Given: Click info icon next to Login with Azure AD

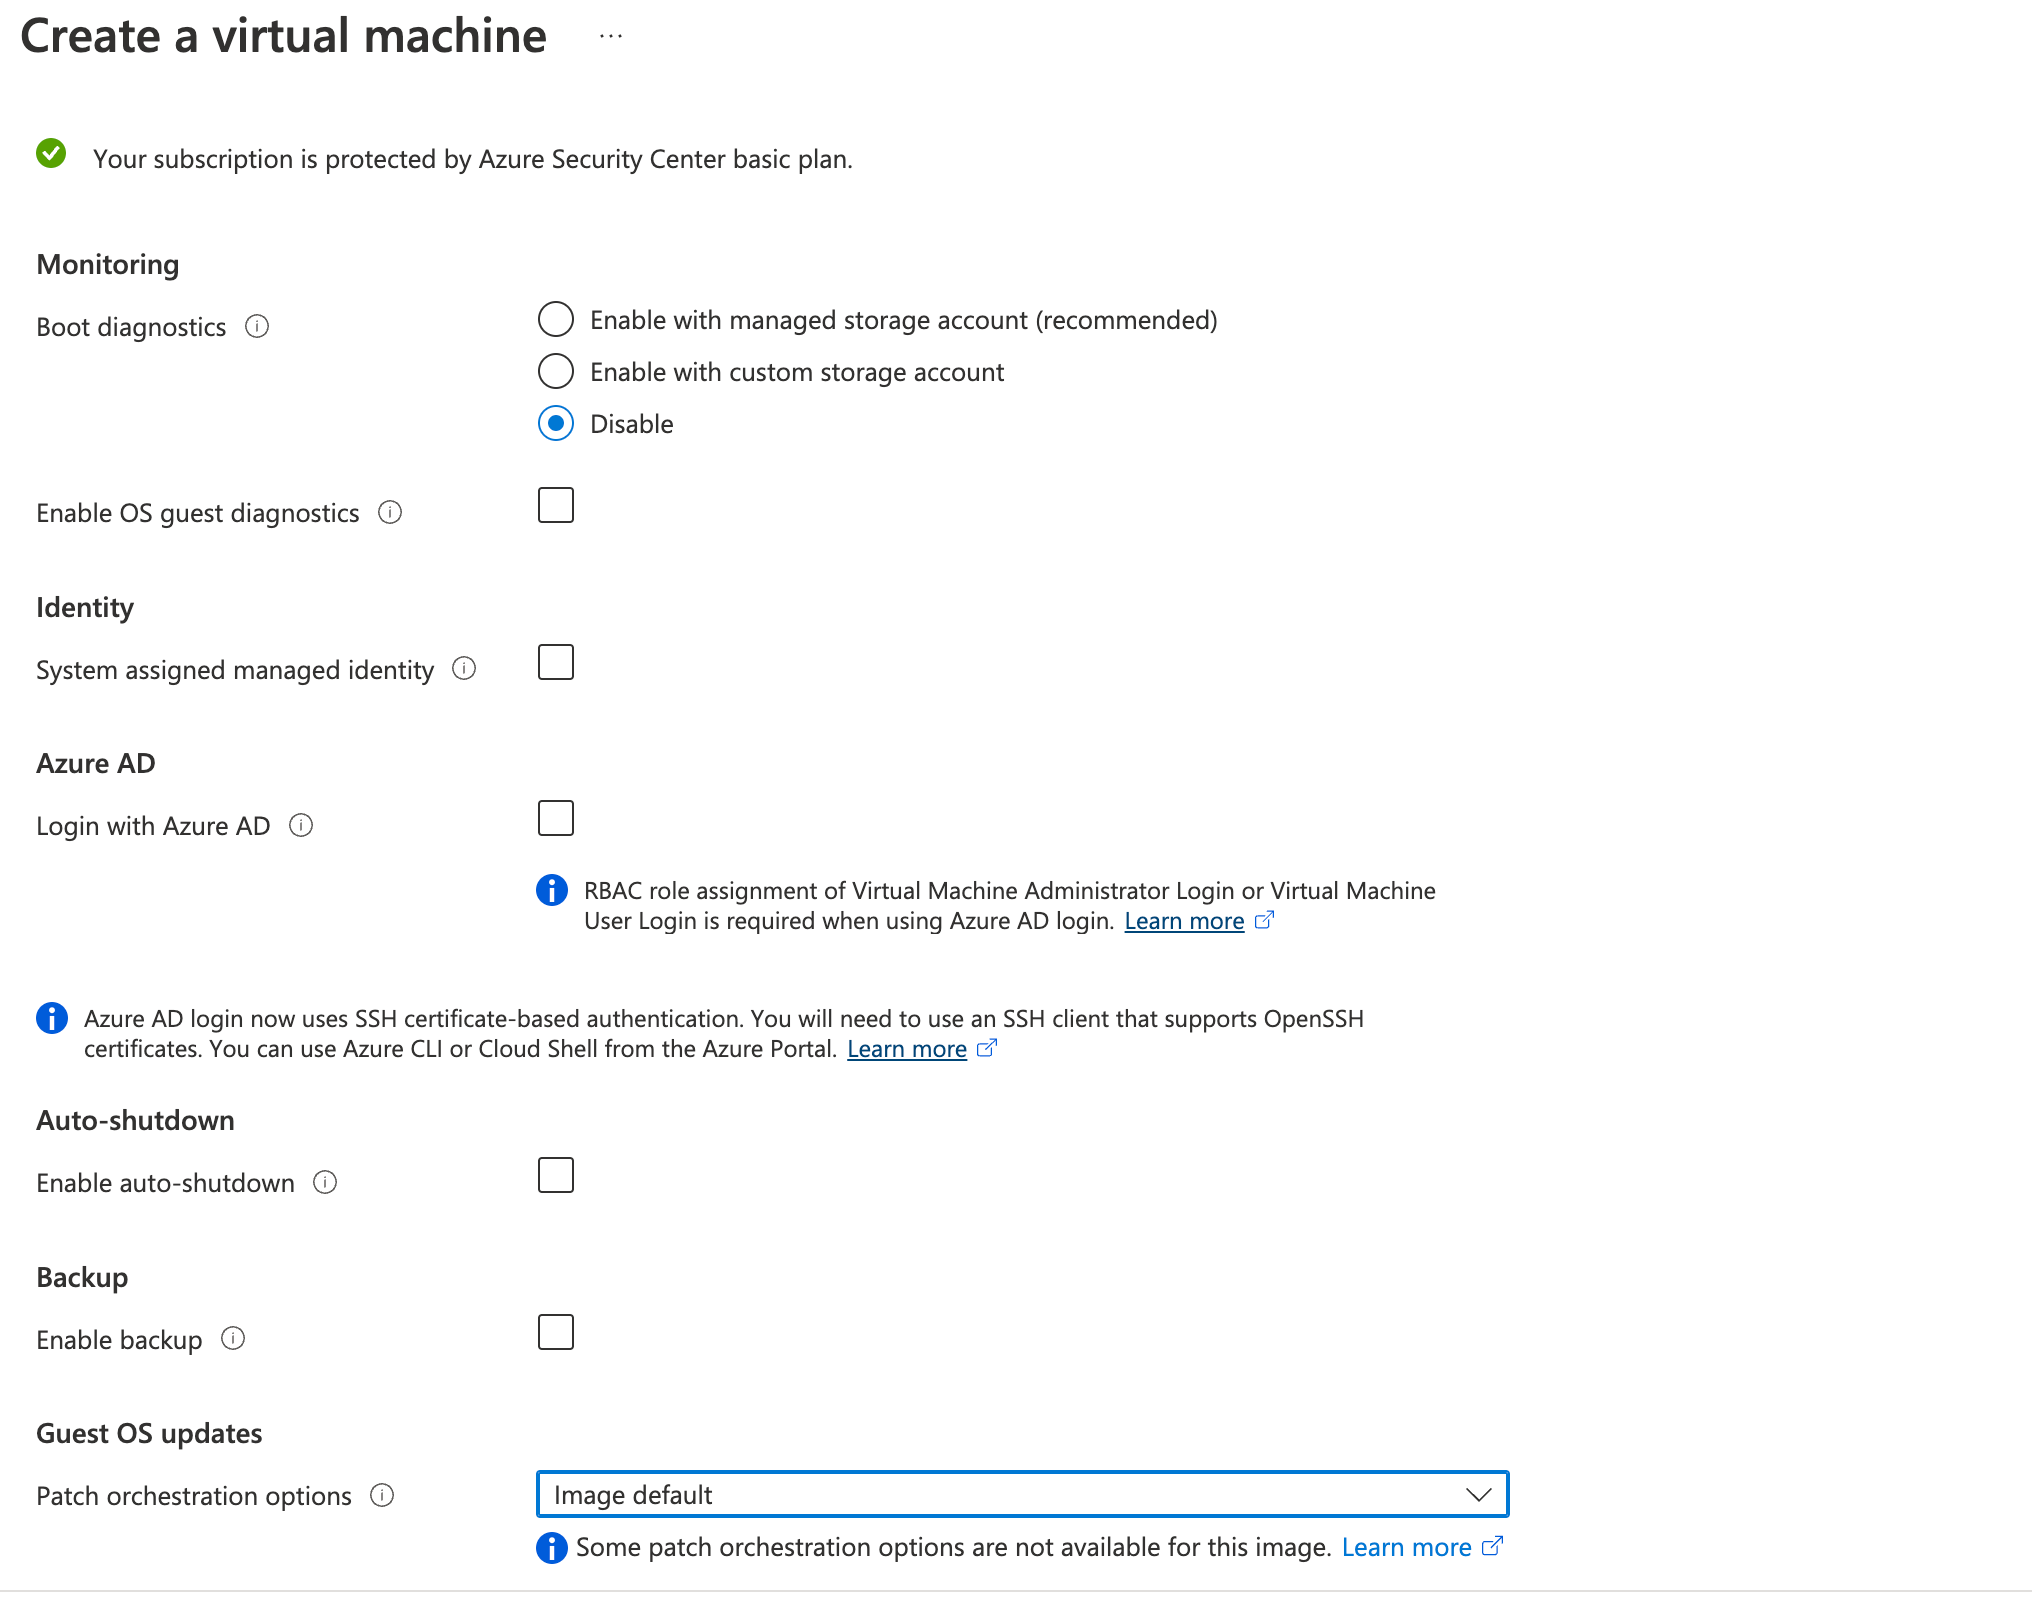Looking at the screenshot, I should coord(301,826).
